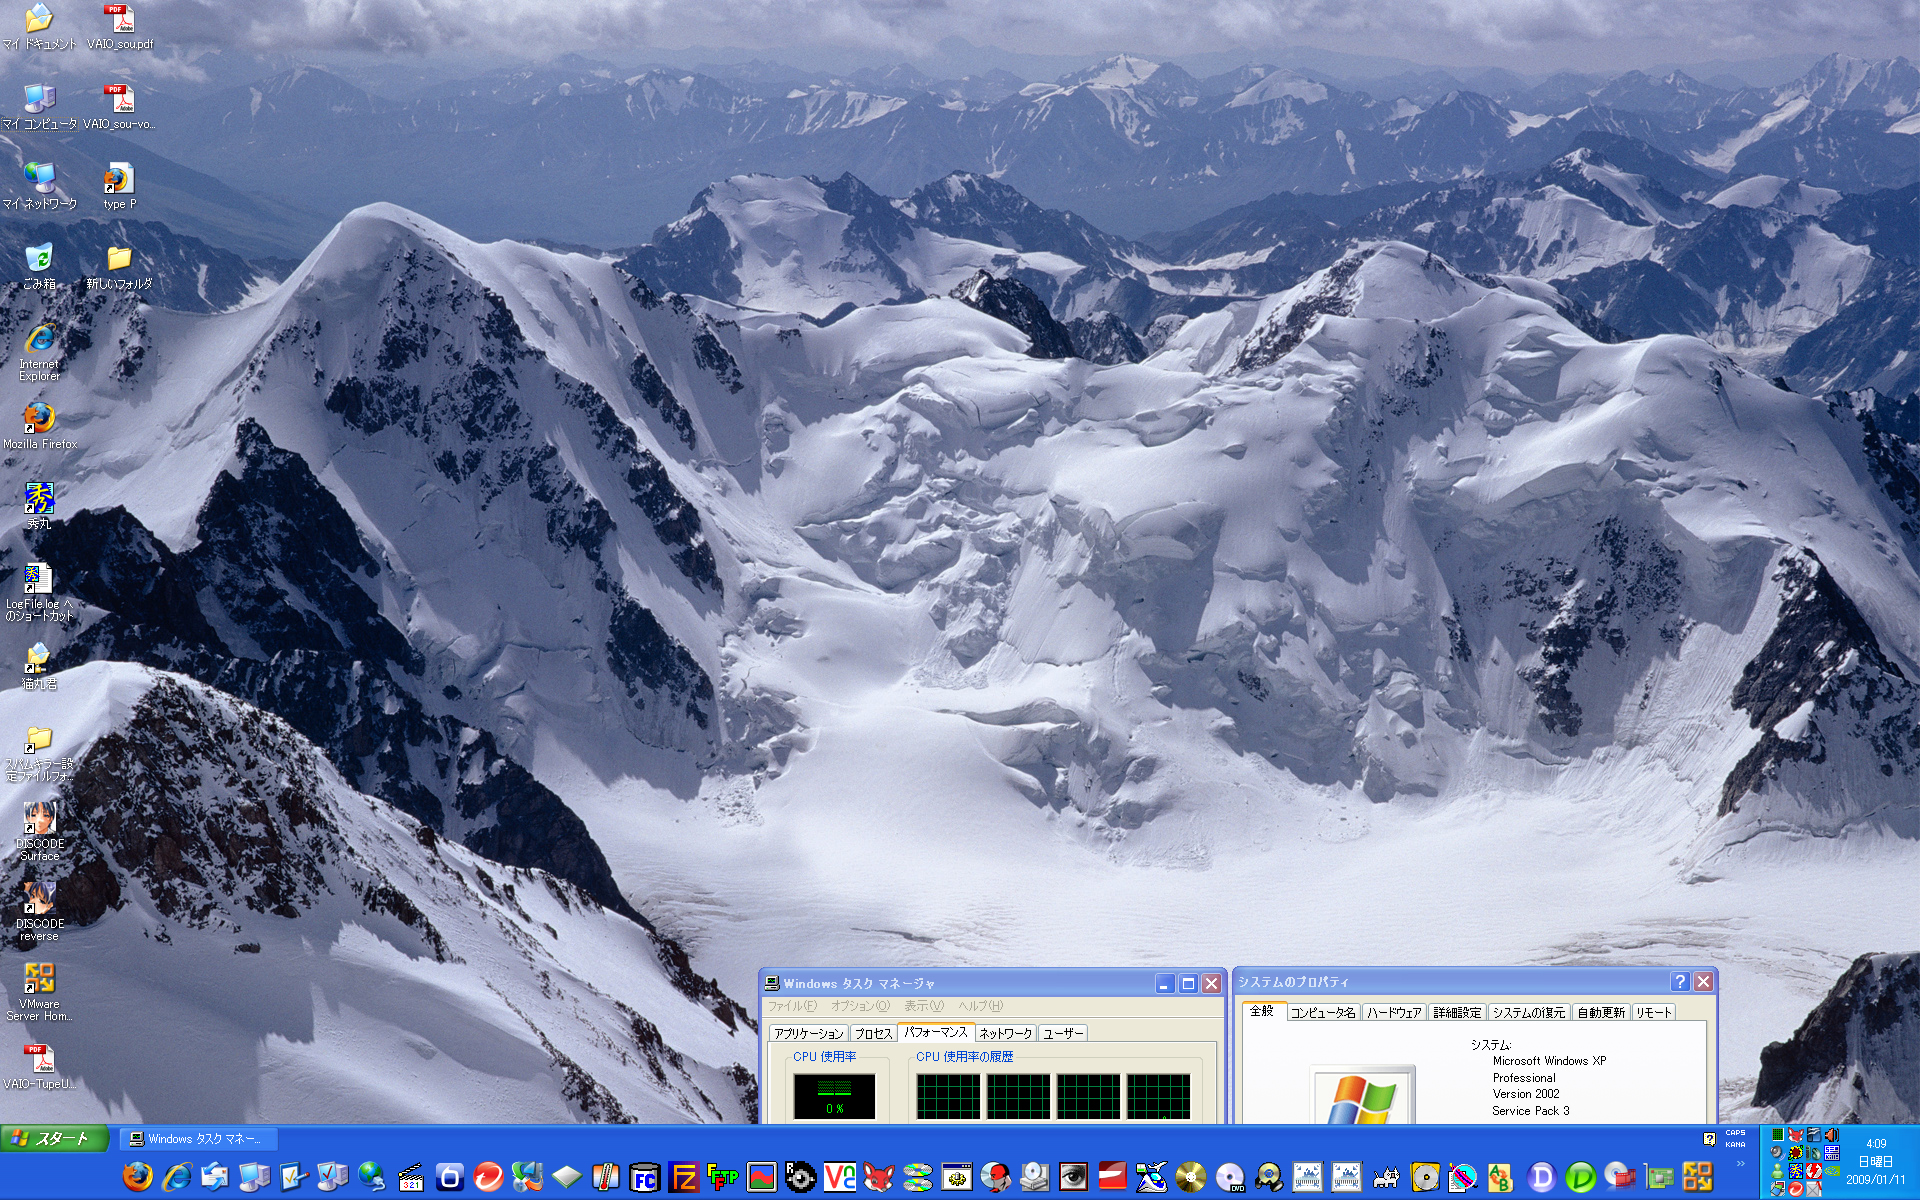Screen dimensions: 1920x1200
Task: Switch to the ネットワーク tab in Task Manager
Action: (x=1005, y=1033)
